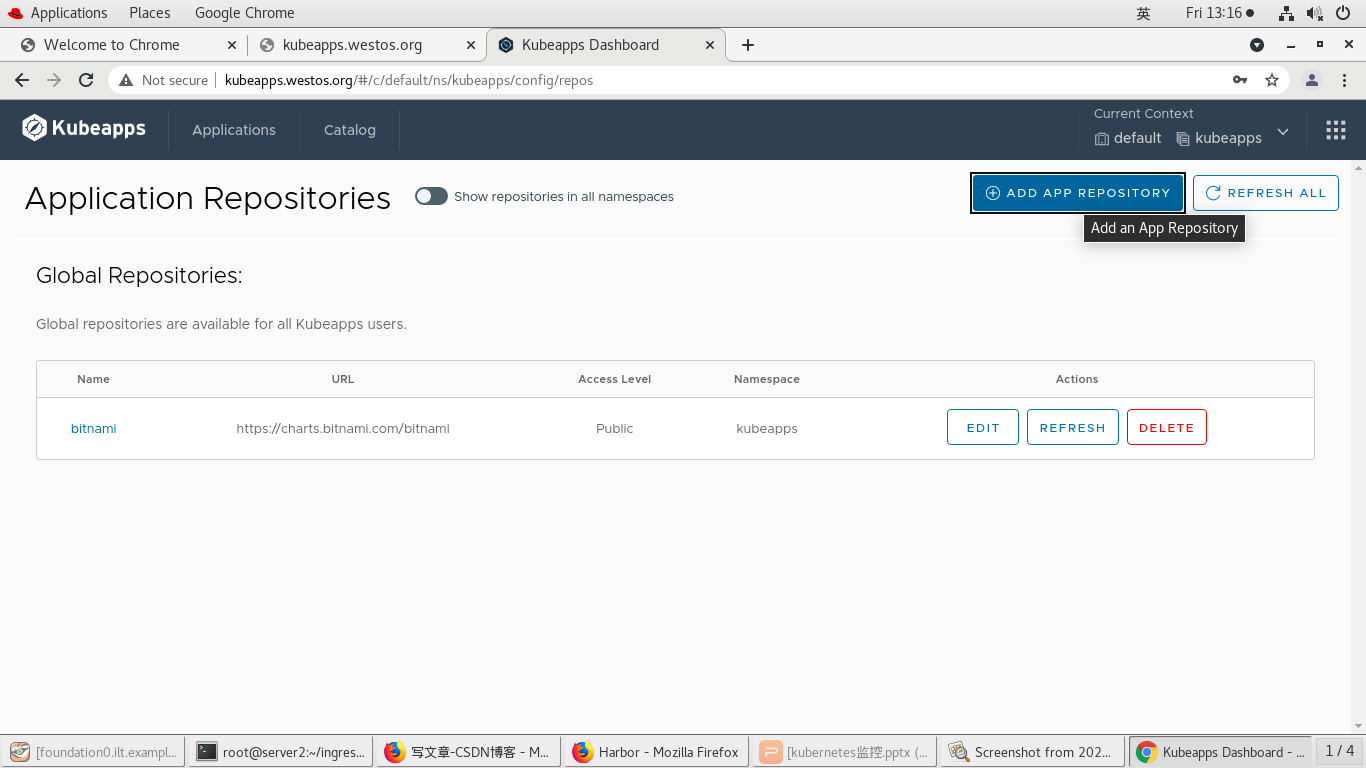Viewport: 1366px width, 768px height.
Task: Close the Kubeapps Dashboard tab
Action: [x=710, y=45]
